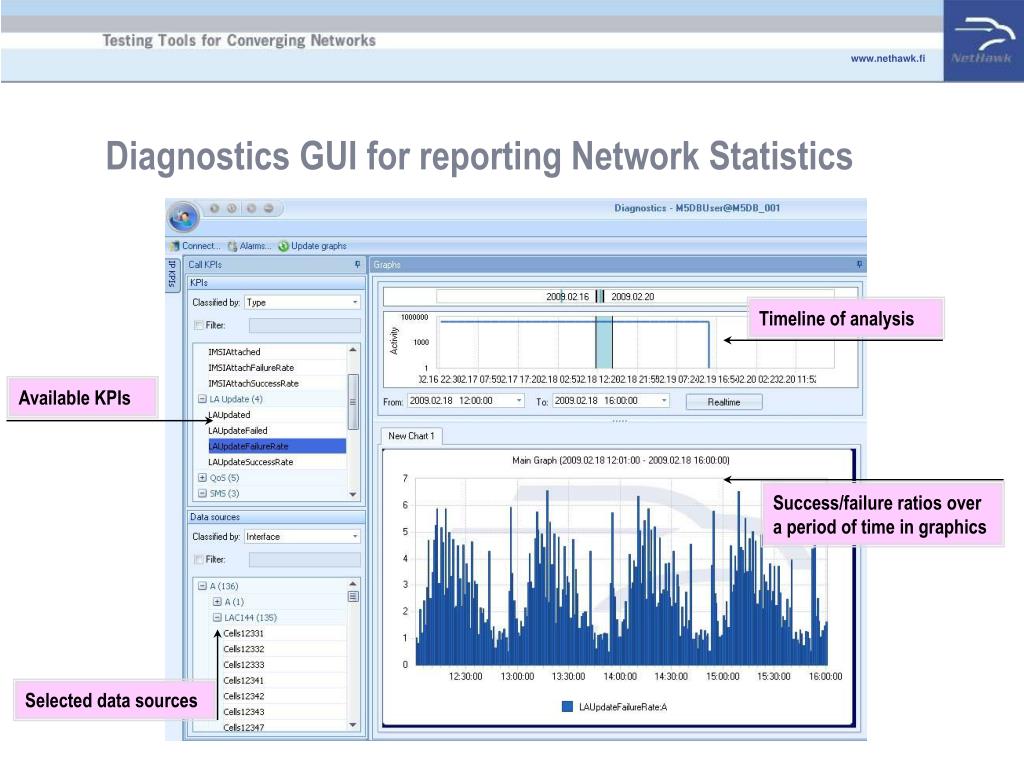The height and width of the screenshot is (768, 1024).
Task: Click the Connect toolbar icon
Action: [x=175, y=246]
